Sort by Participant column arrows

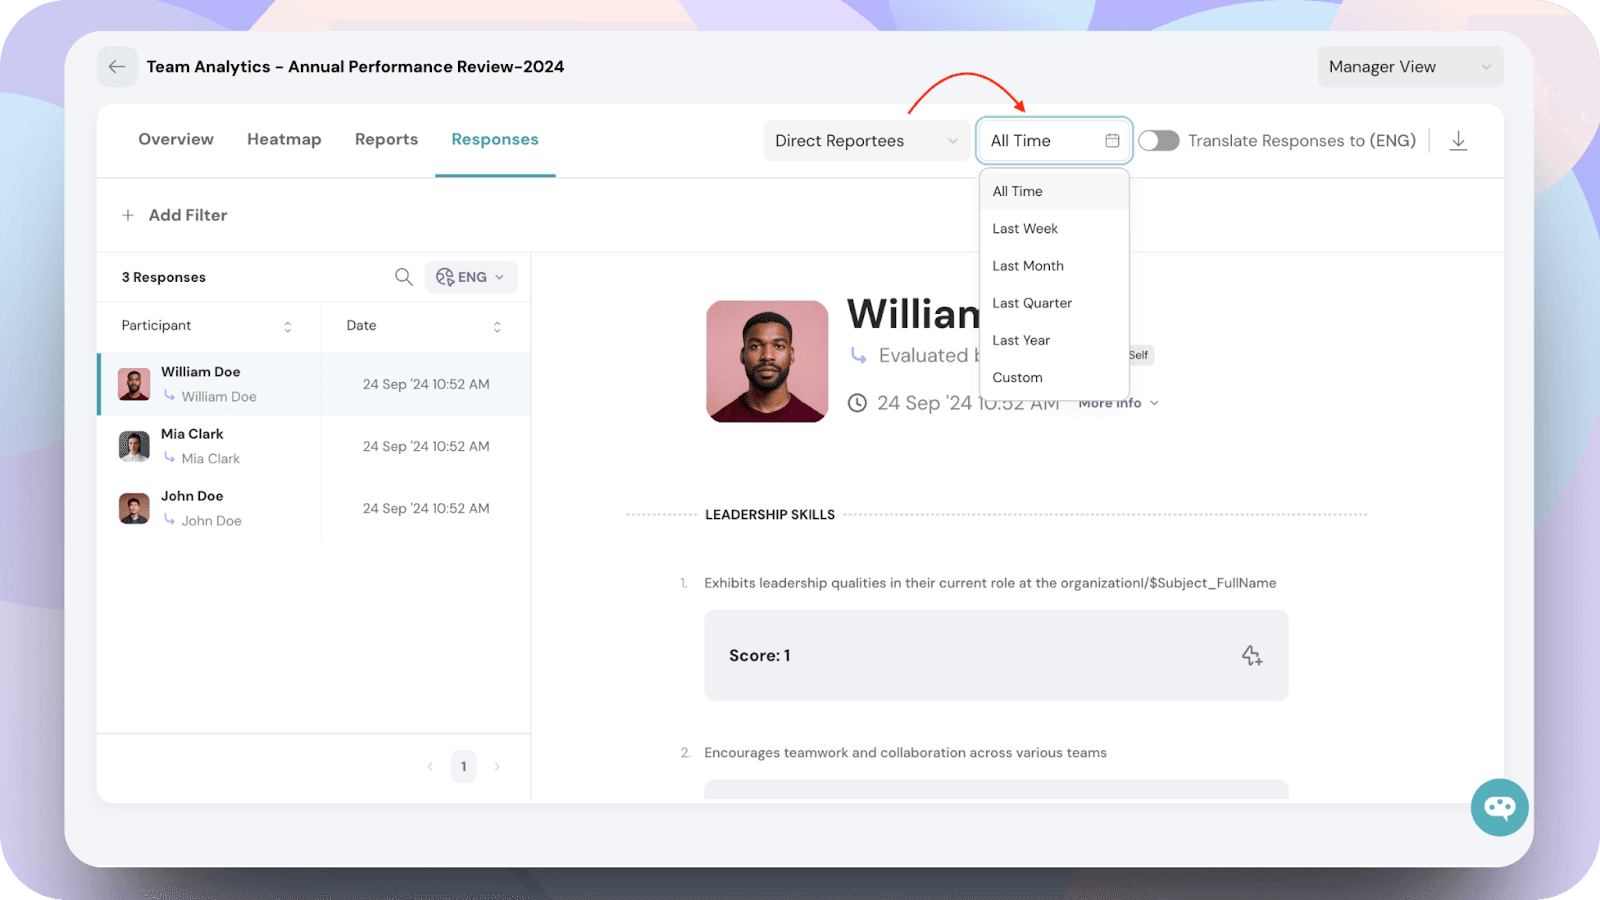pos(288,327)
